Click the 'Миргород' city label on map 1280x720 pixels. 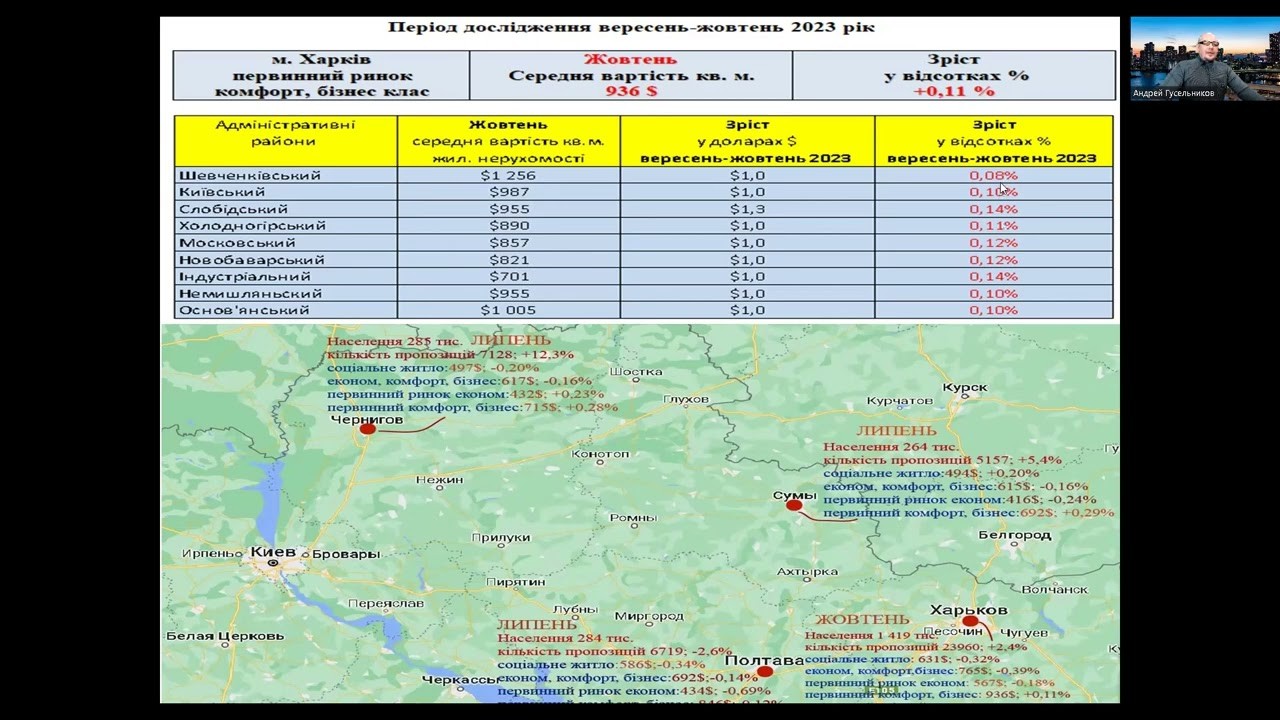pos(649,616)
